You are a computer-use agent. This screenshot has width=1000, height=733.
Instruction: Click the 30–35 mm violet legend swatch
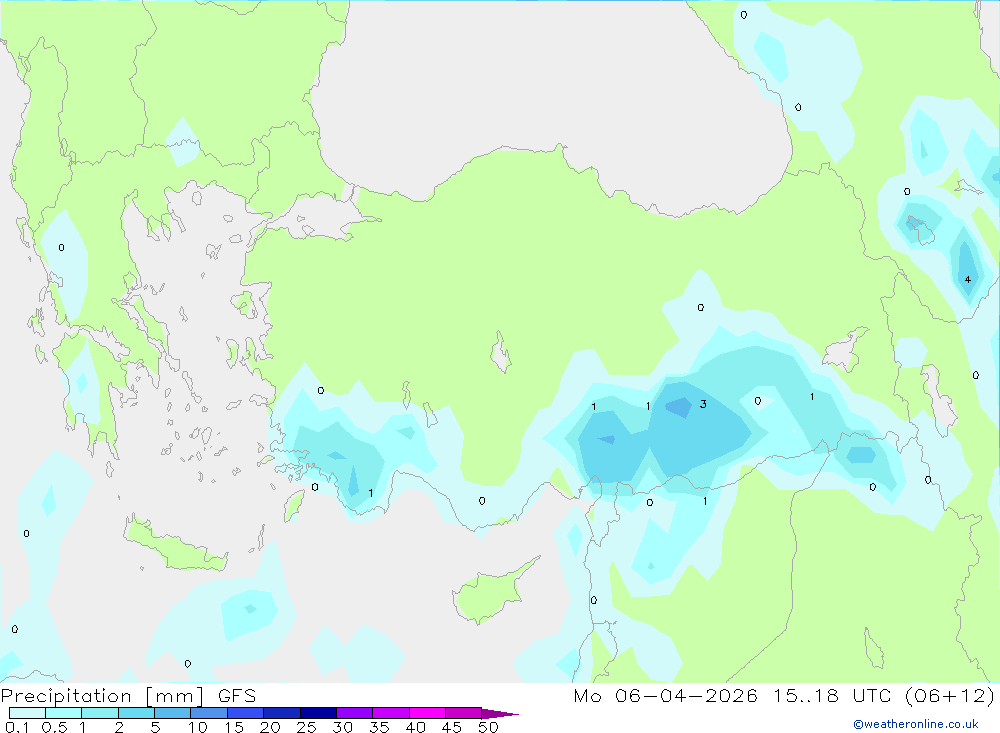tap(354, 713)
